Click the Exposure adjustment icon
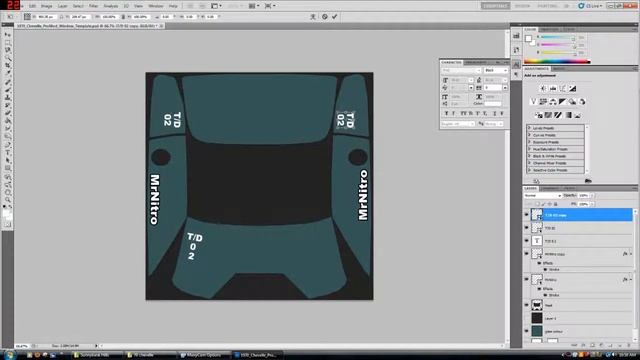The image size is (640, 360). [572, 89]
